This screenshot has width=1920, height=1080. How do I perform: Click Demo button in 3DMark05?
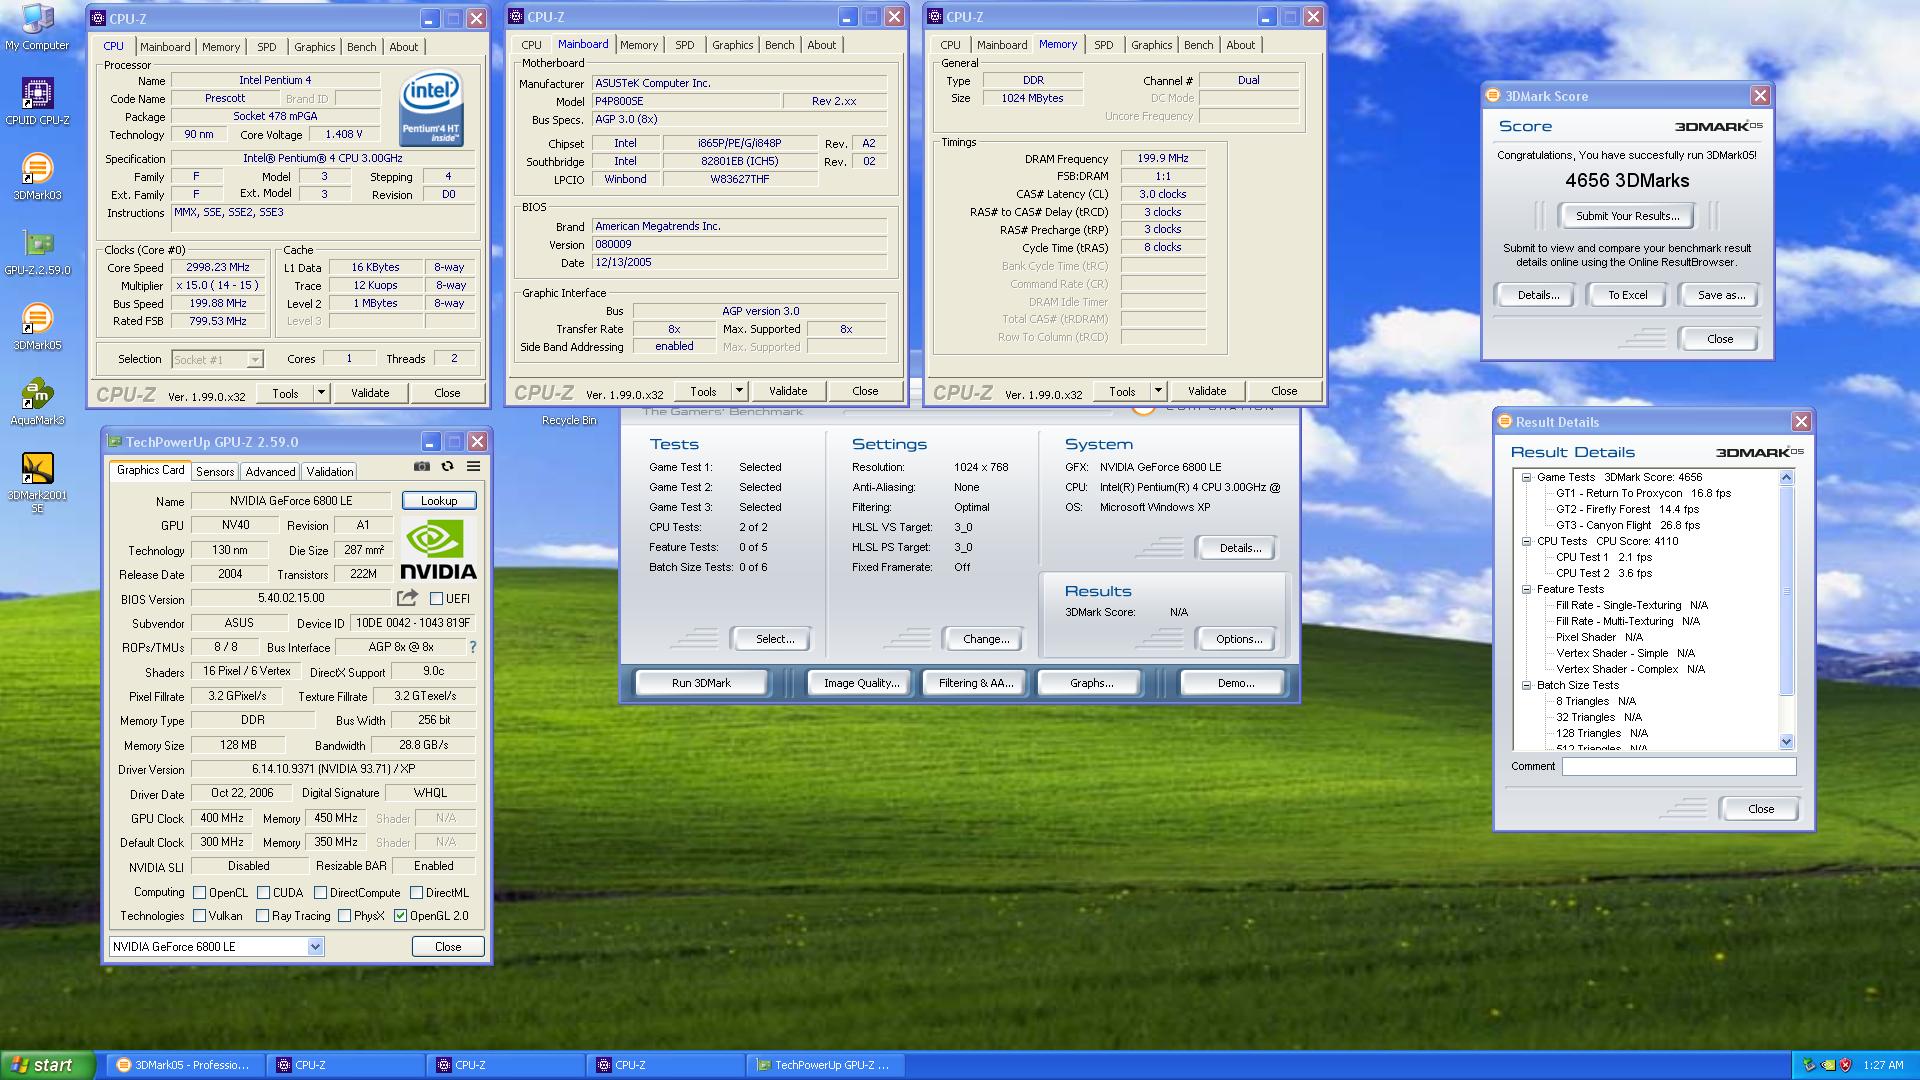(x=1235, y=683)
